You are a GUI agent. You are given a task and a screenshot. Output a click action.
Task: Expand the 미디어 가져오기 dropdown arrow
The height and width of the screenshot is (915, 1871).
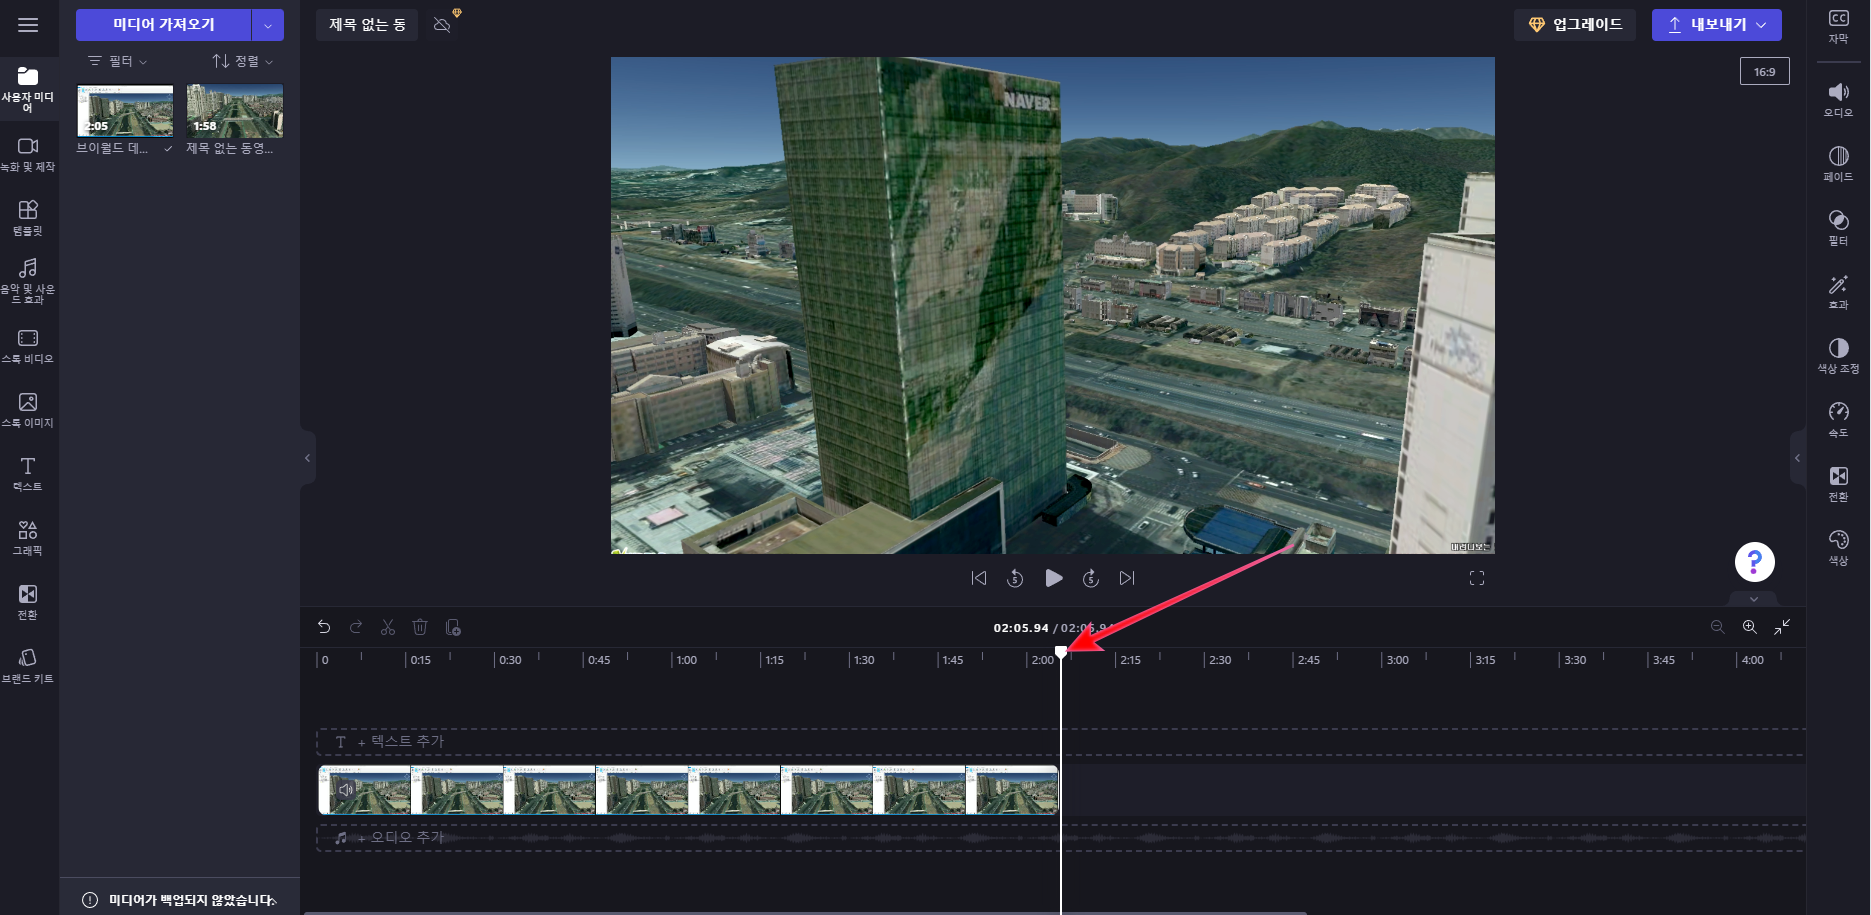click(268, 25)
